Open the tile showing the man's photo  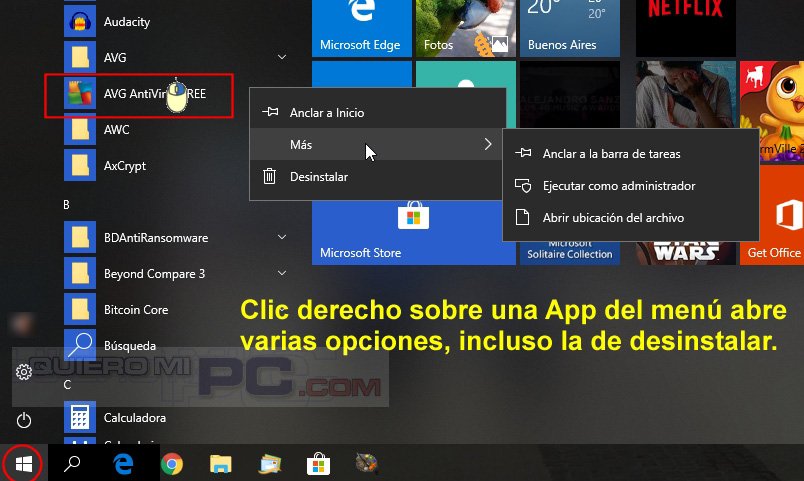[x=686, y=94]
